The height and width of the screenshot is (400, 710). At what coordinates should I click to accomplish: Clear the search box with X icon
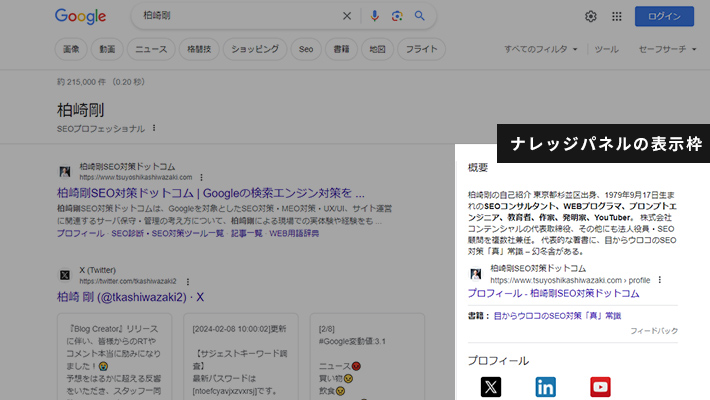click(x=347, y=16)
